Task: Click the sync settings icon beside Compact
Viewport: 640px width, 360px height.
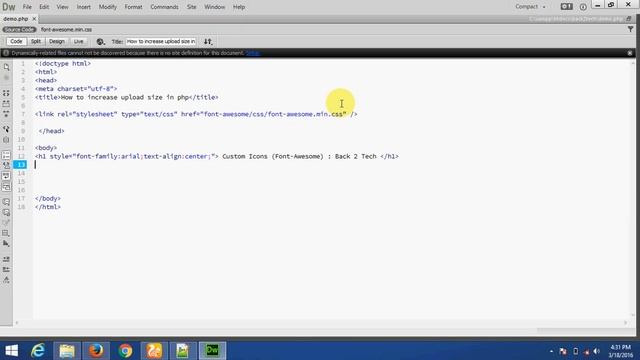Action: pos(567,7)
